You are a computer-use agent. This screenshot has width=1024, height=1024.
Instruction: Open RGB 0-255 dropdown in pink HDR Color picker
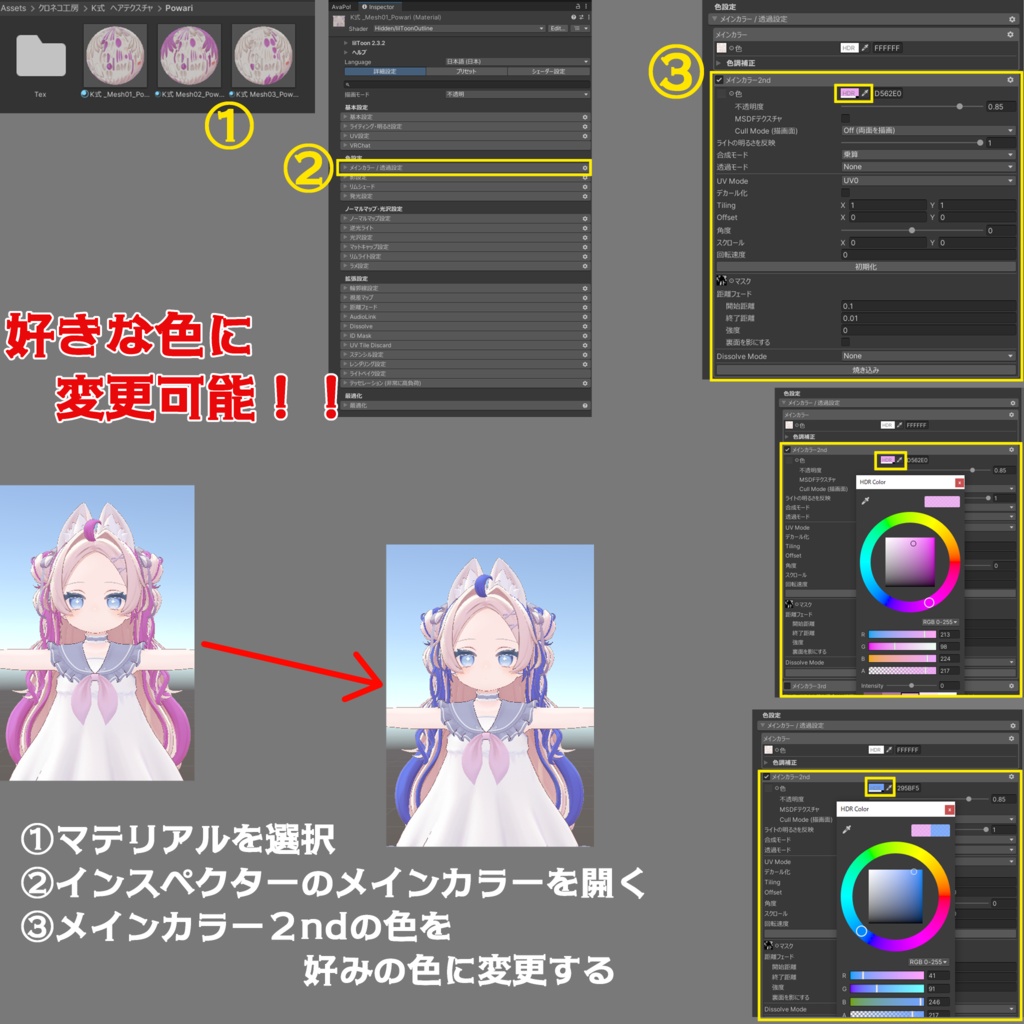tap(940, 622)
